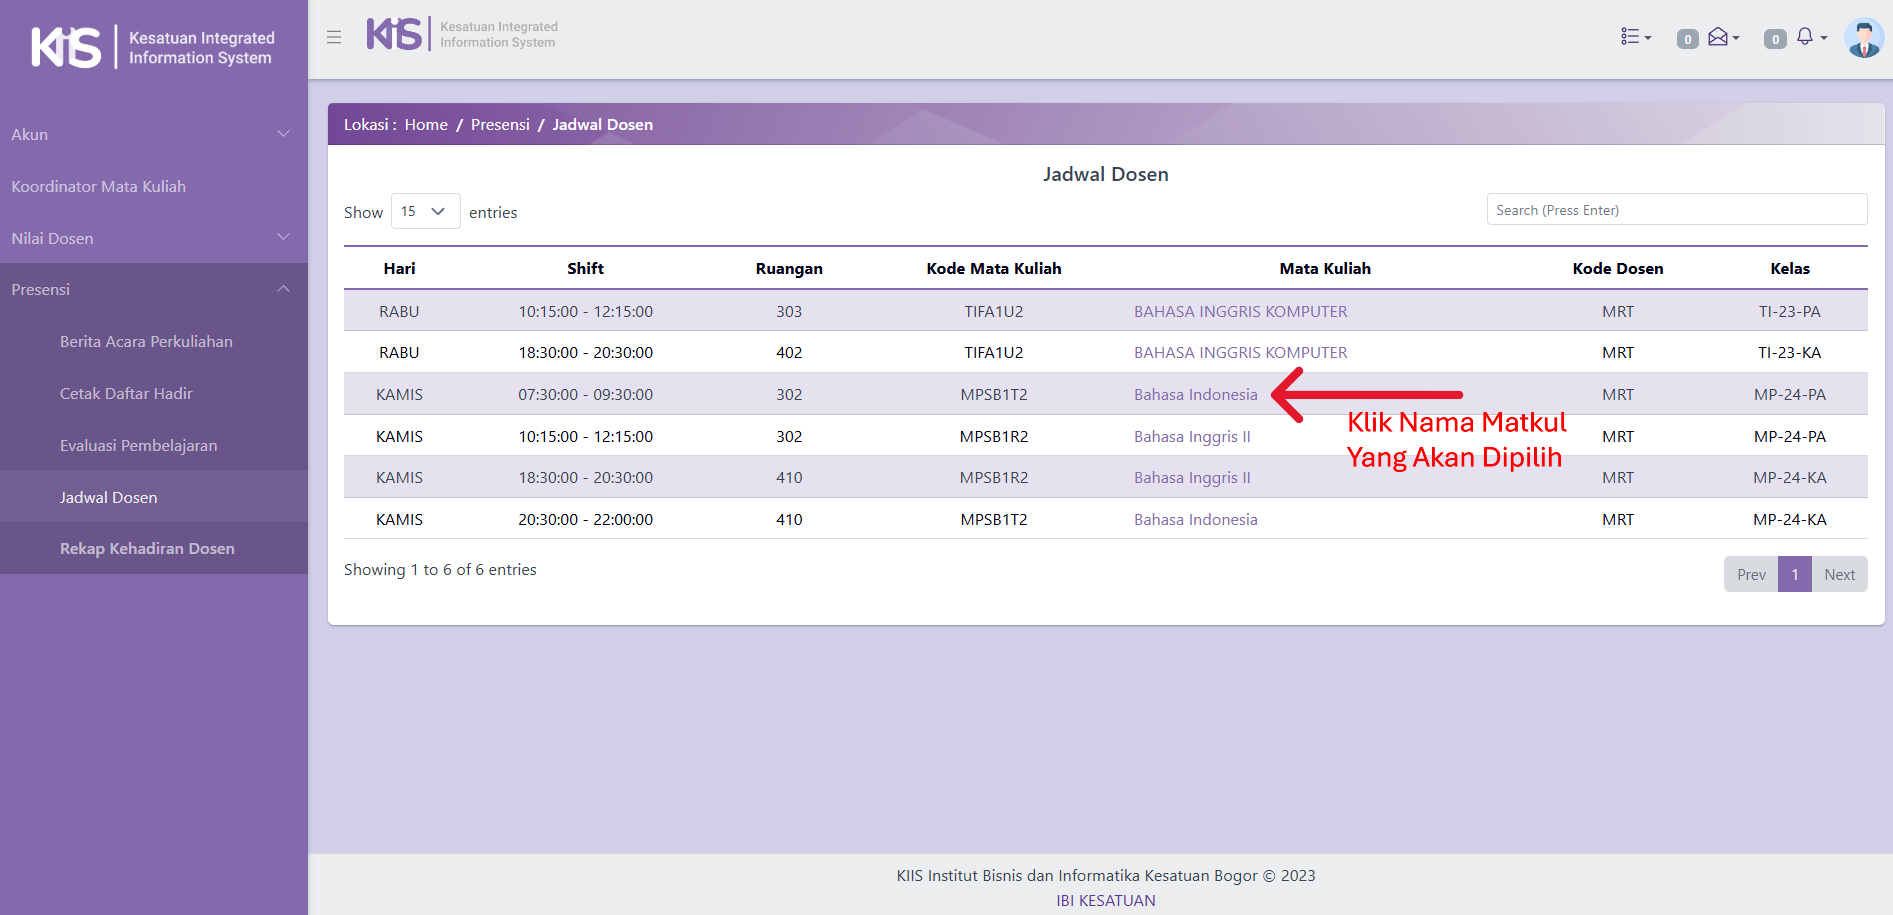This screenshot has width=1893, height=915.
Task: Click the Home breadcrumb link
Action: coord(426,125)
